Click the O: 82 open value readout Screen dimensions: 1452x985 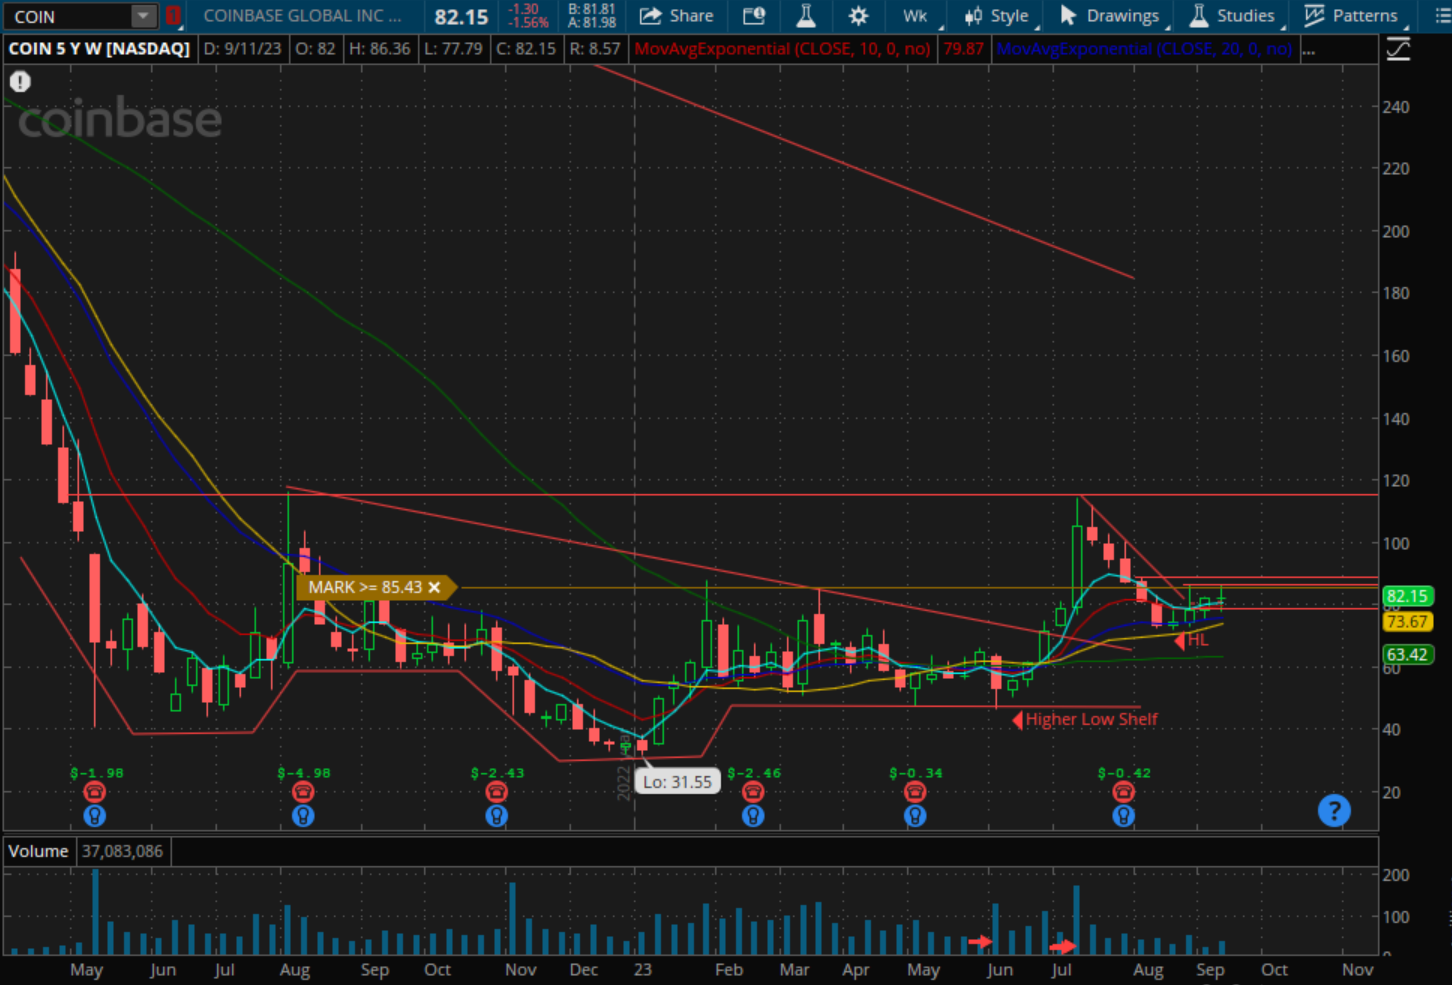coord(315,49)
